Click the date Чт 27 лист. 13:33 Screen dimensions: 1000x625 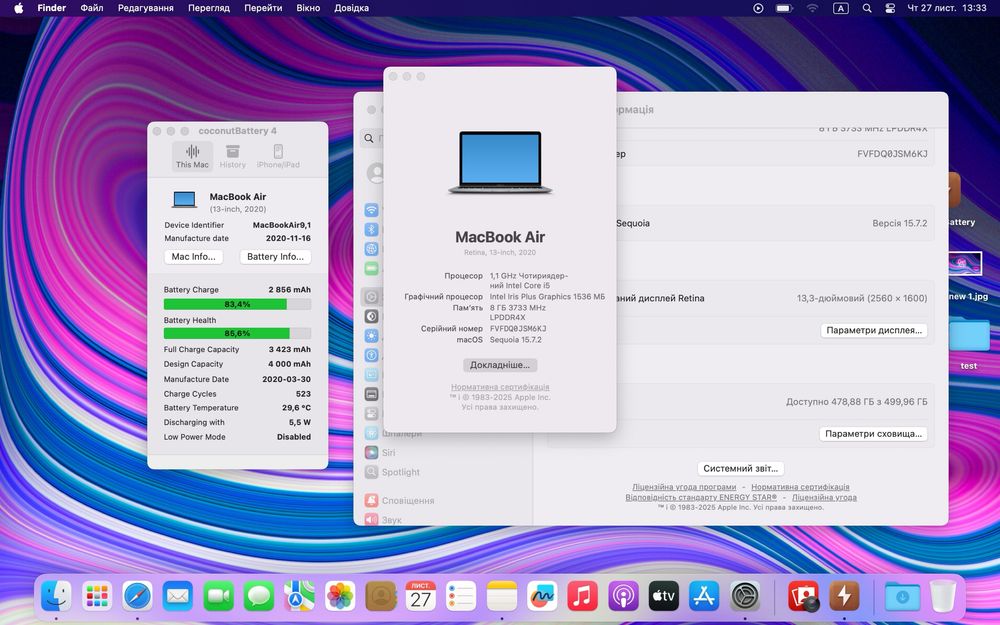pyautogui.click(x=947, y=8)
